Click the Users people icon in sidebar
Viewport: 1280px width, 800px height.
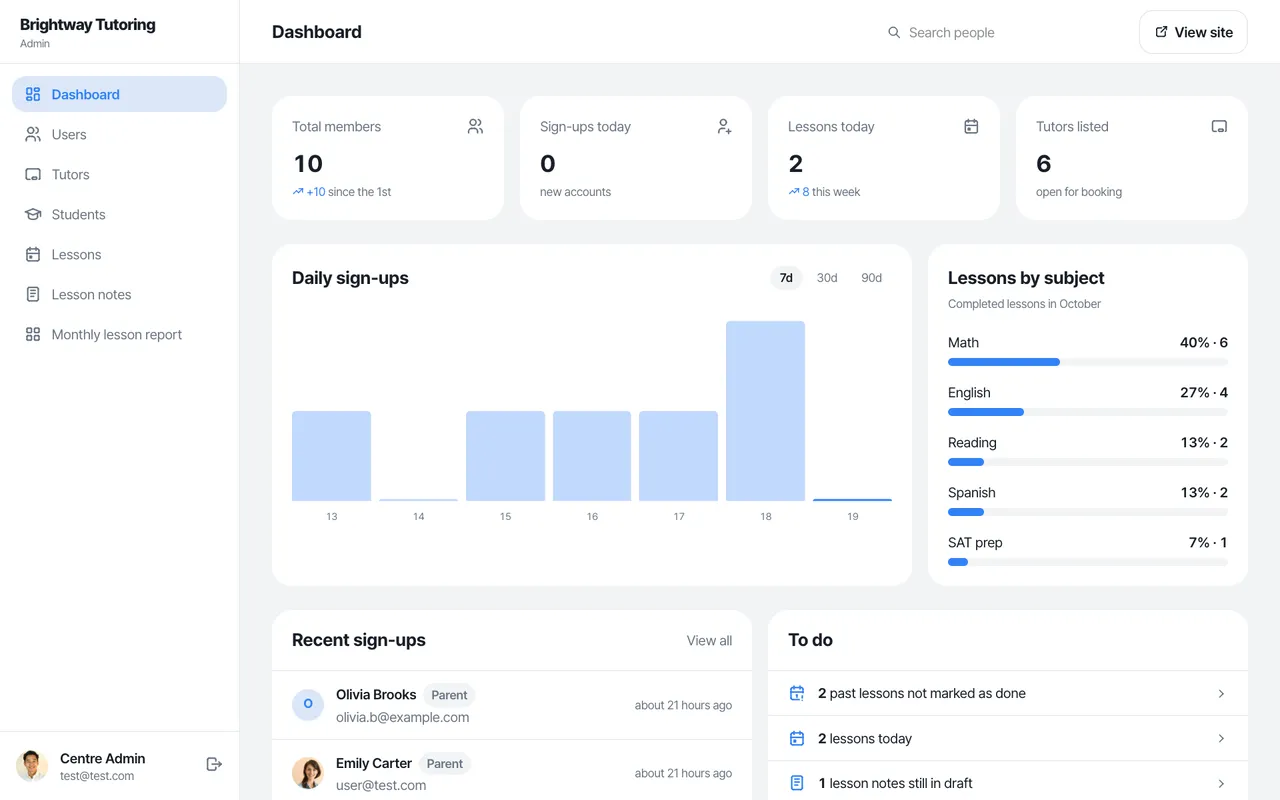pos(33,134)
